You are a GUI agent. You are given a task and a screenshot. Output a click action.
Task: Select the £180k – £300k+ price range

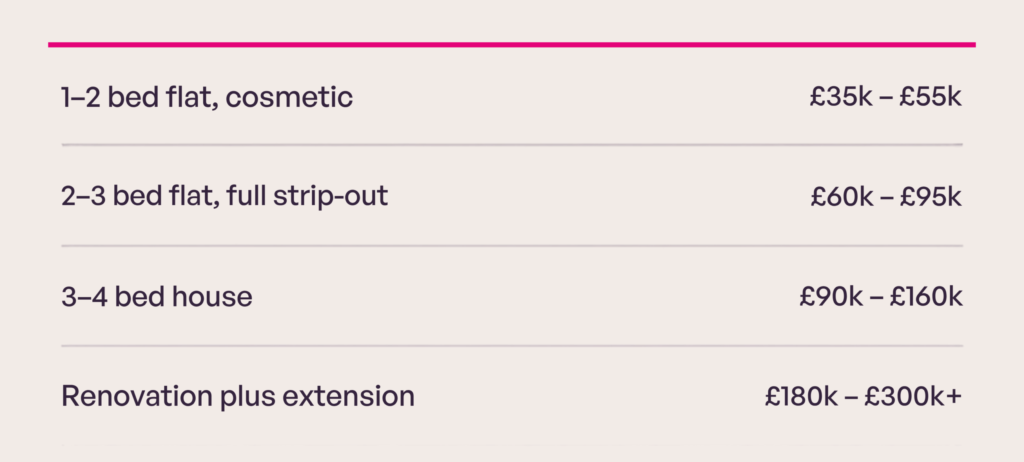(x=863, y=397)
